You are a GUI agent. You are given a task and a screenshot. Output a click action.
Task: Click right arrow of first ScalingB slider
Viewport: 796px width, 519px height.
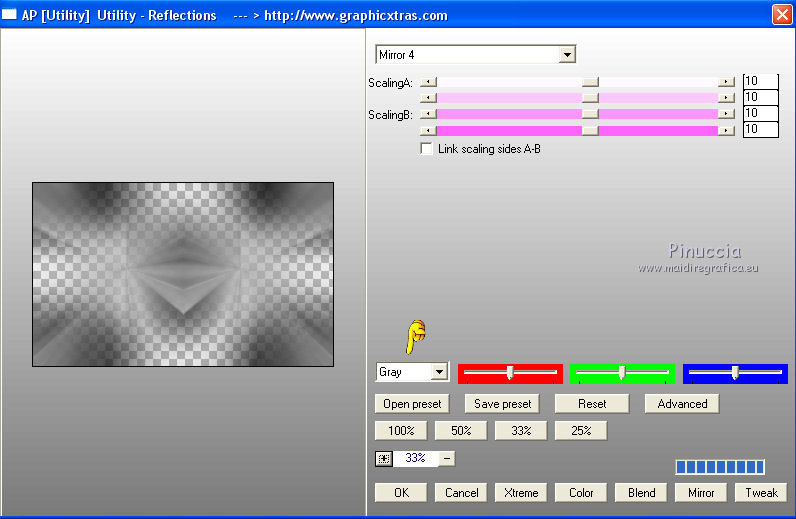tap(726, 114)
